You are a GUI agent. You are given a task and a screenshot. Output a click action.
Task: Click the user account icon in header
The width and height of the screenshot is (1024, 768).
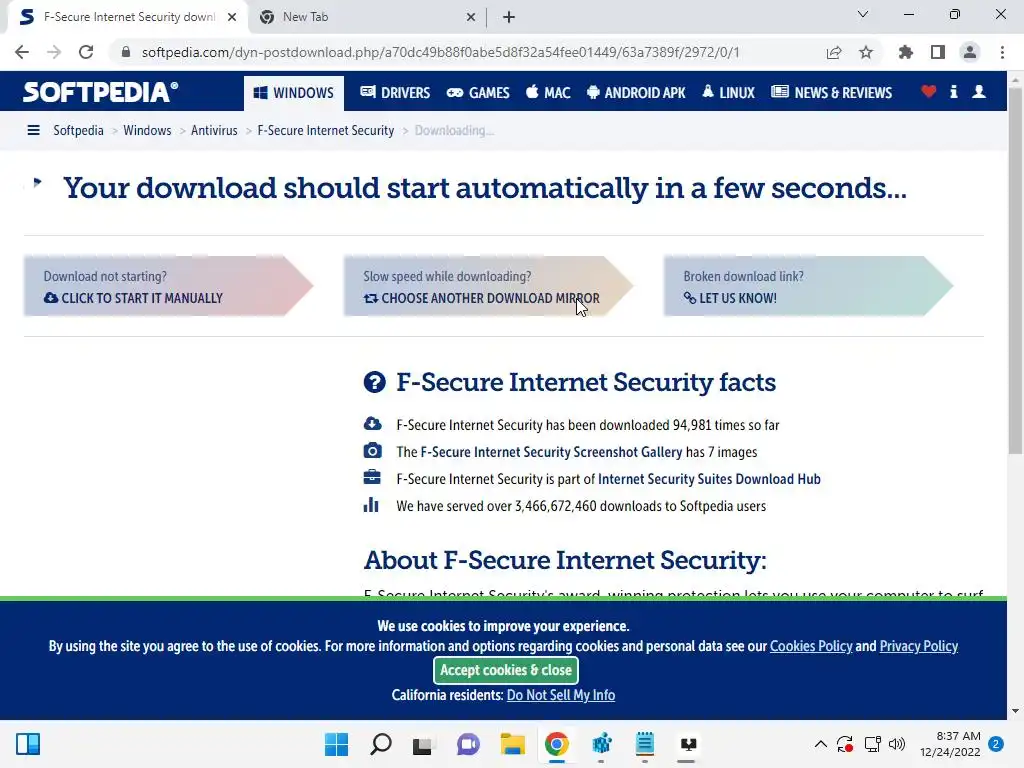pos(979,92)
